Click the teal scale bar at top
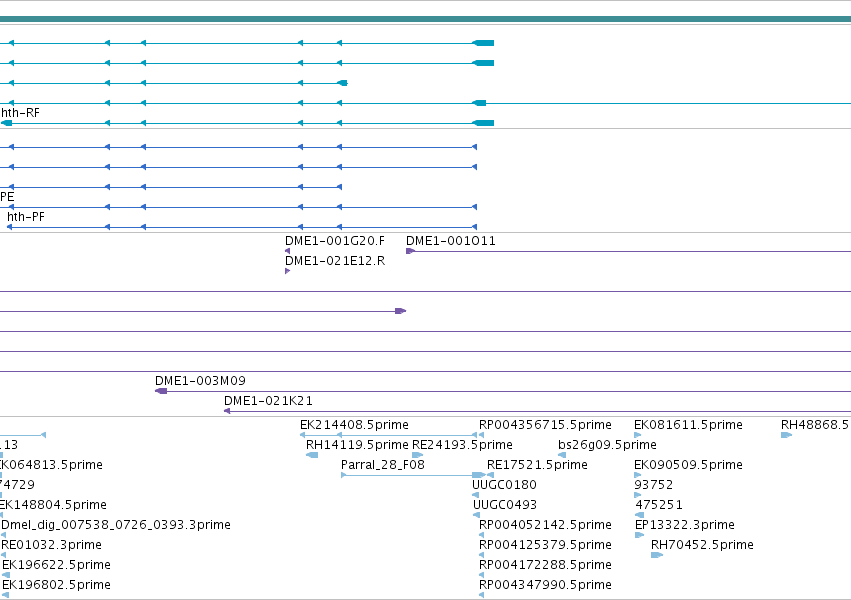This screenshot has height=600, width=851. tap(426, 20)
